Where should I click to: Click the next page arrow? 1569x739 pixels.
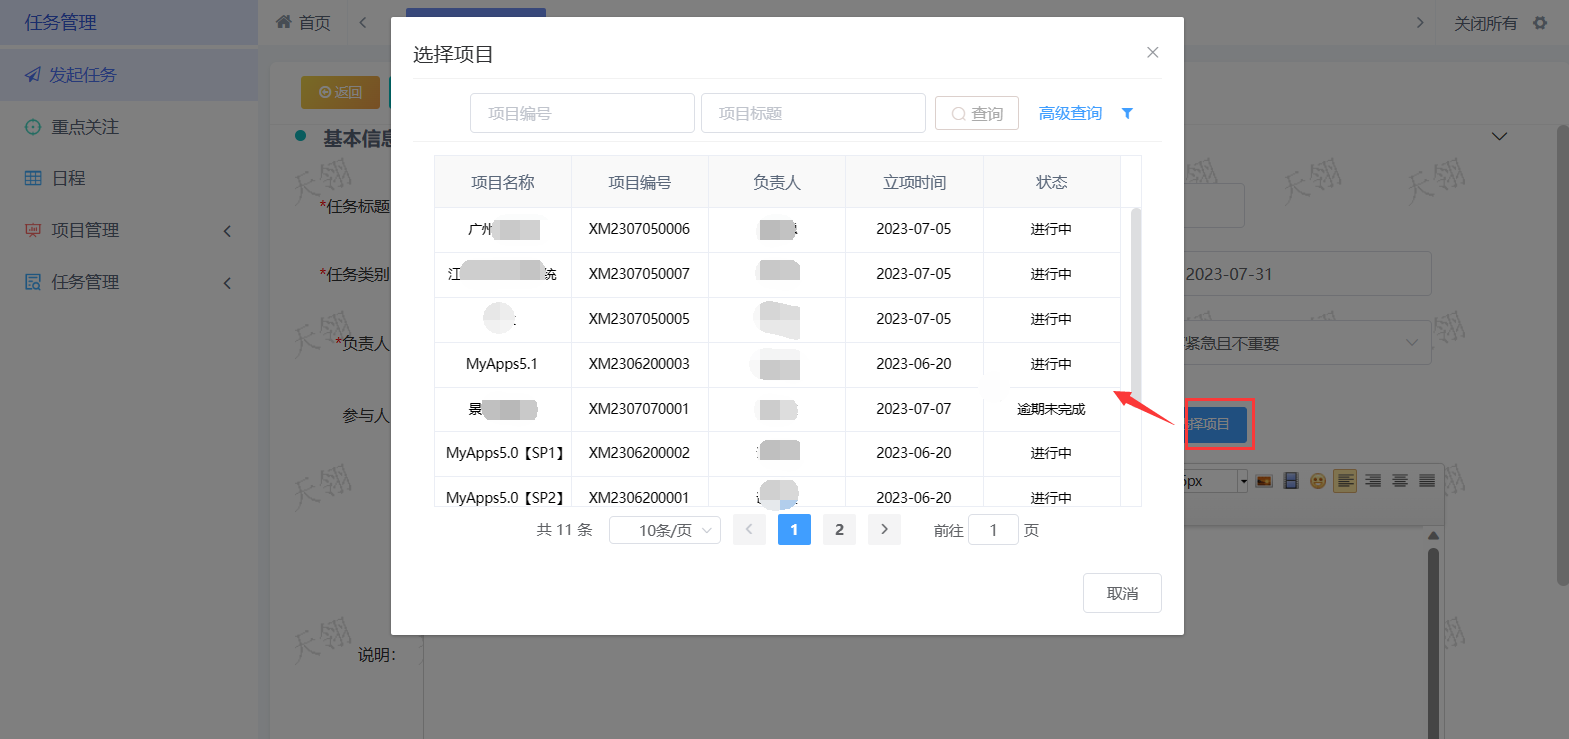[884, 530]
